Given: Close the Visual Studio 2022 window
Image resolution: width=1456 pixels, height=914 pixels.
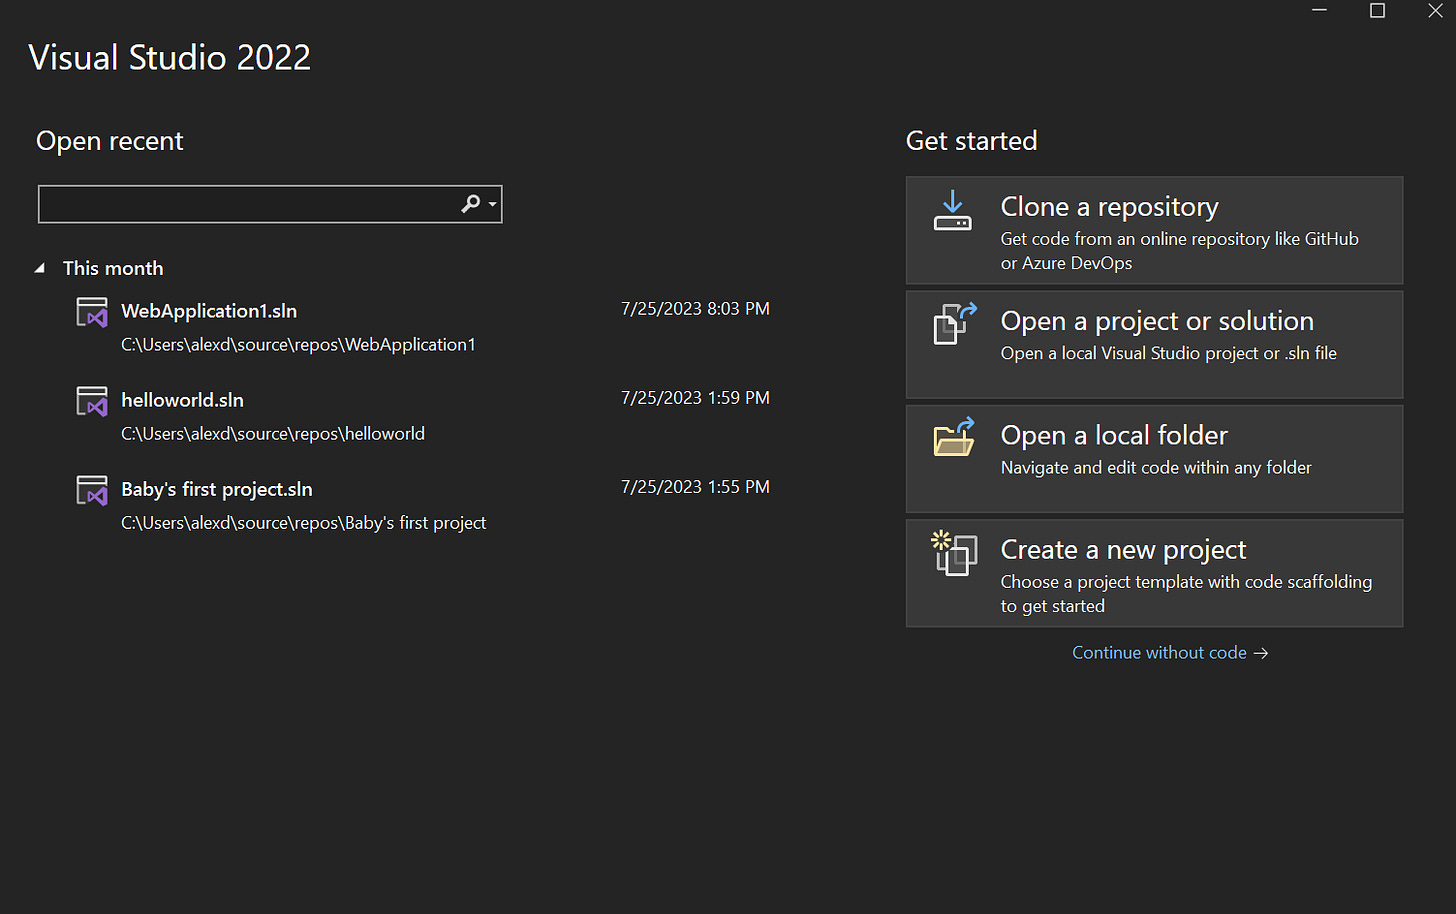Looking at the screenshot, I should pyautogui.click(x=1435, y=10).
